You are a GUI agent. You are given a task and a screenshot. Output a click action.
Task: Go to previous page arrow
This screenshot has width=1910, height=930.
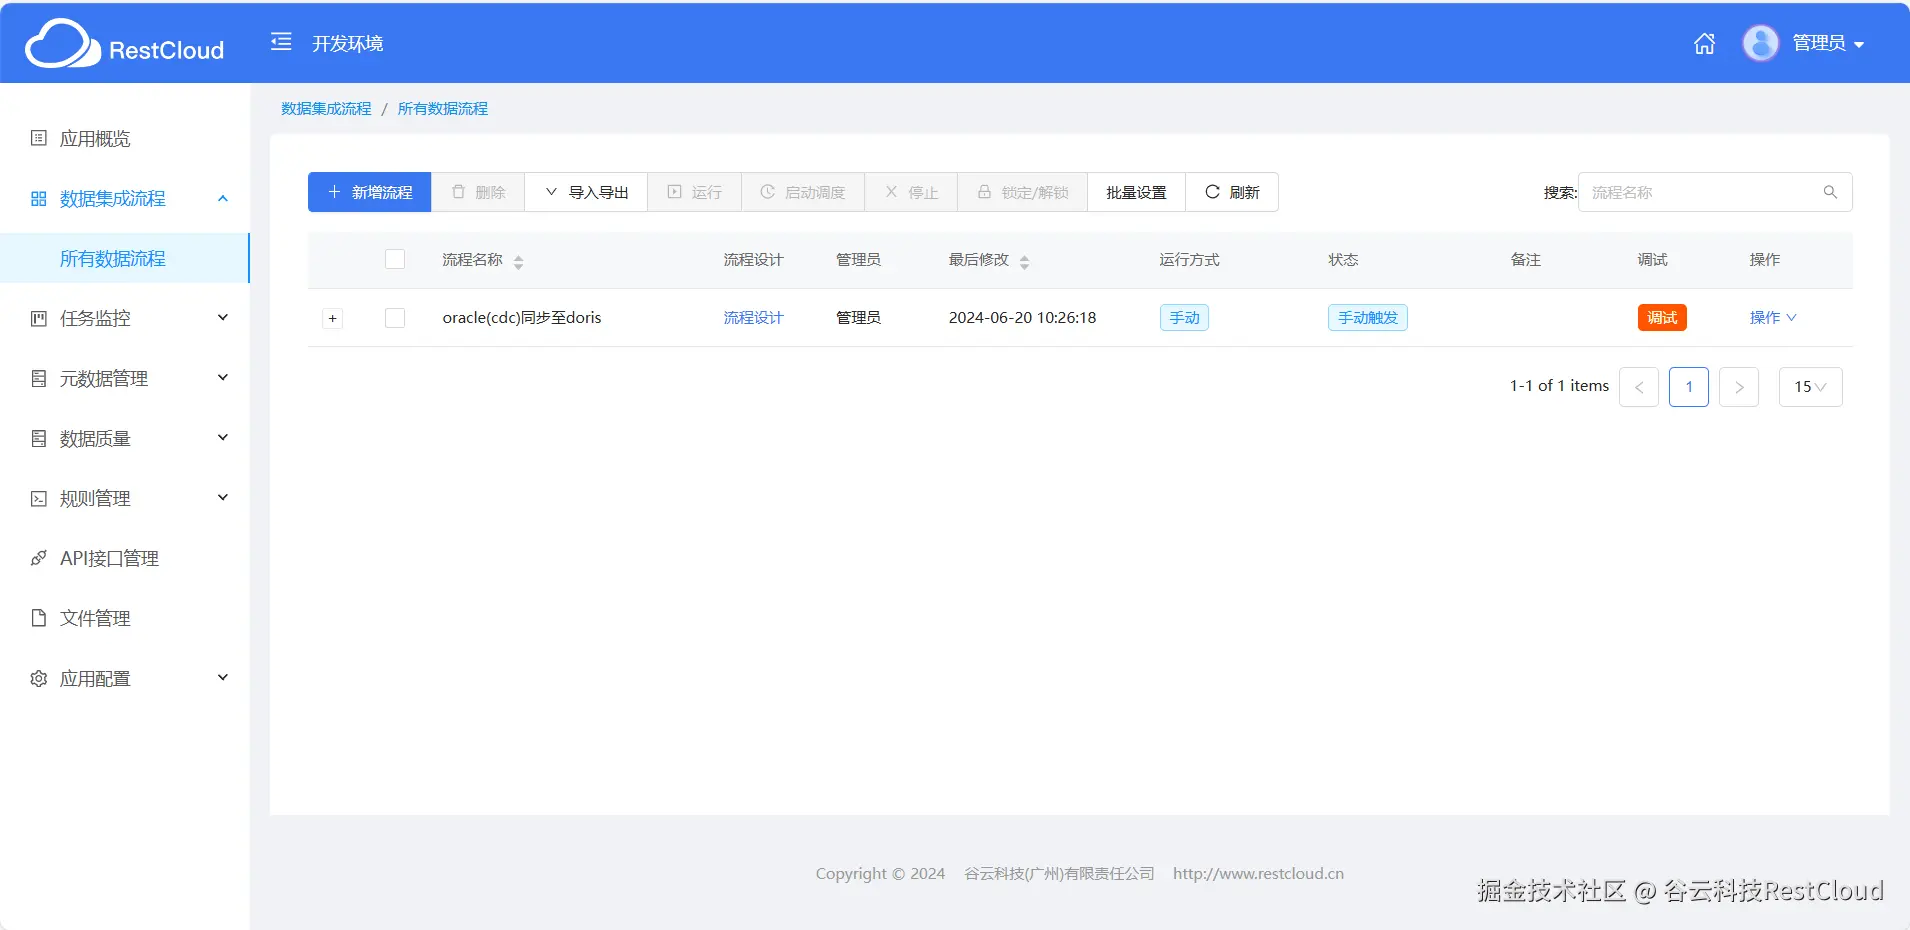(1639, 387)
